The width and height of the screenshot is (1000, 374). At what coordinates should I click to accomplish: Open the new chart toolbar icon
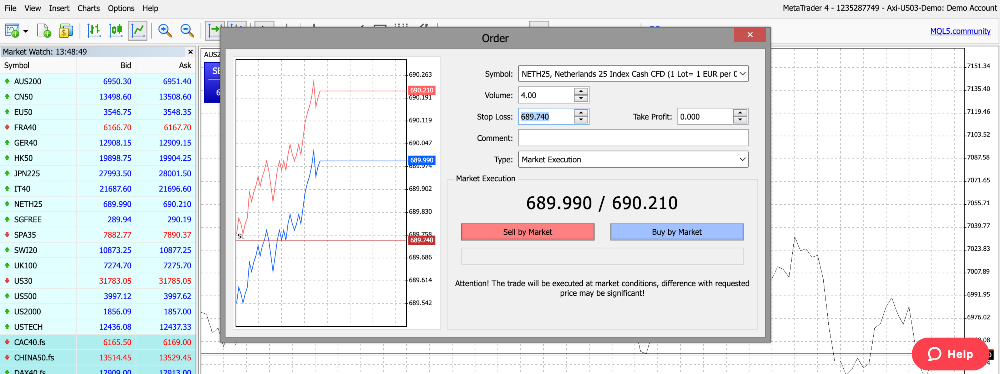12,30
